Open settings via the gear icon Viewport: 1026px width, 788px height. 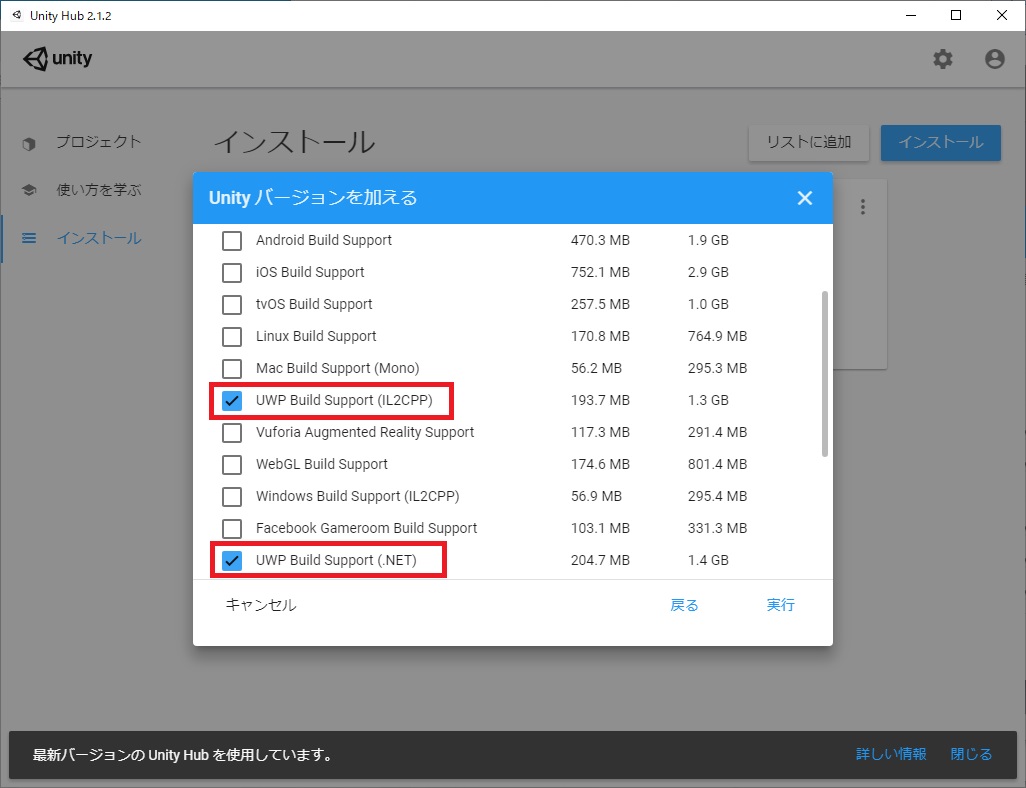point(942,59)
